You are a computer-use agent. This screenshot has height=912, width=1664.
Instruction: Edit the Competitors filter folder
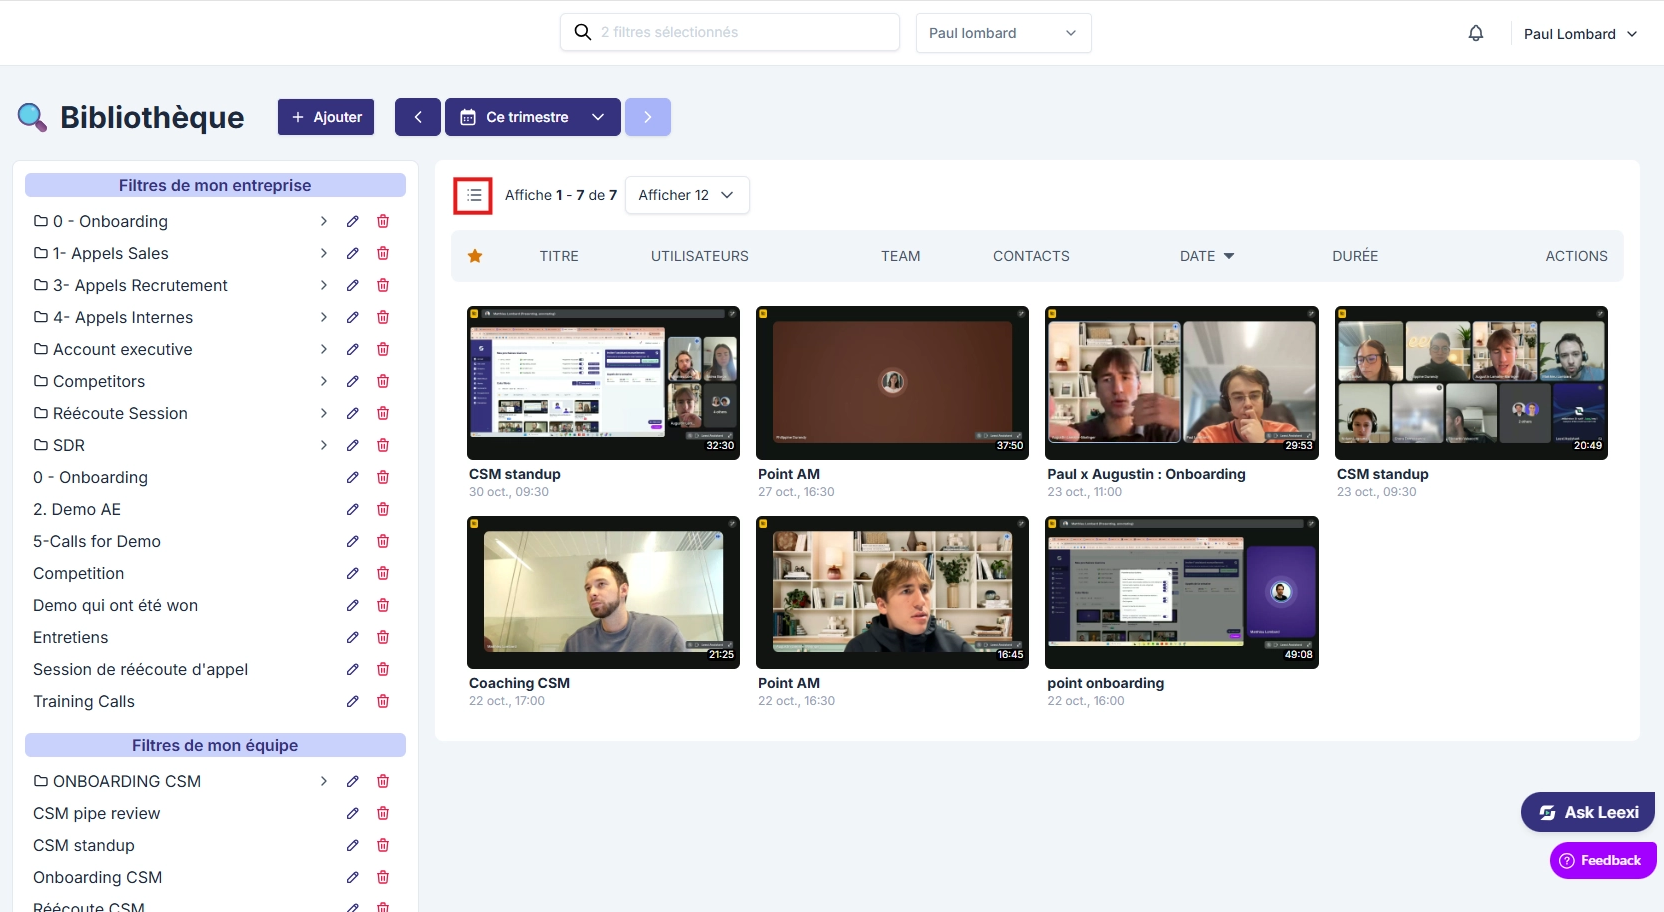[353, 381]
